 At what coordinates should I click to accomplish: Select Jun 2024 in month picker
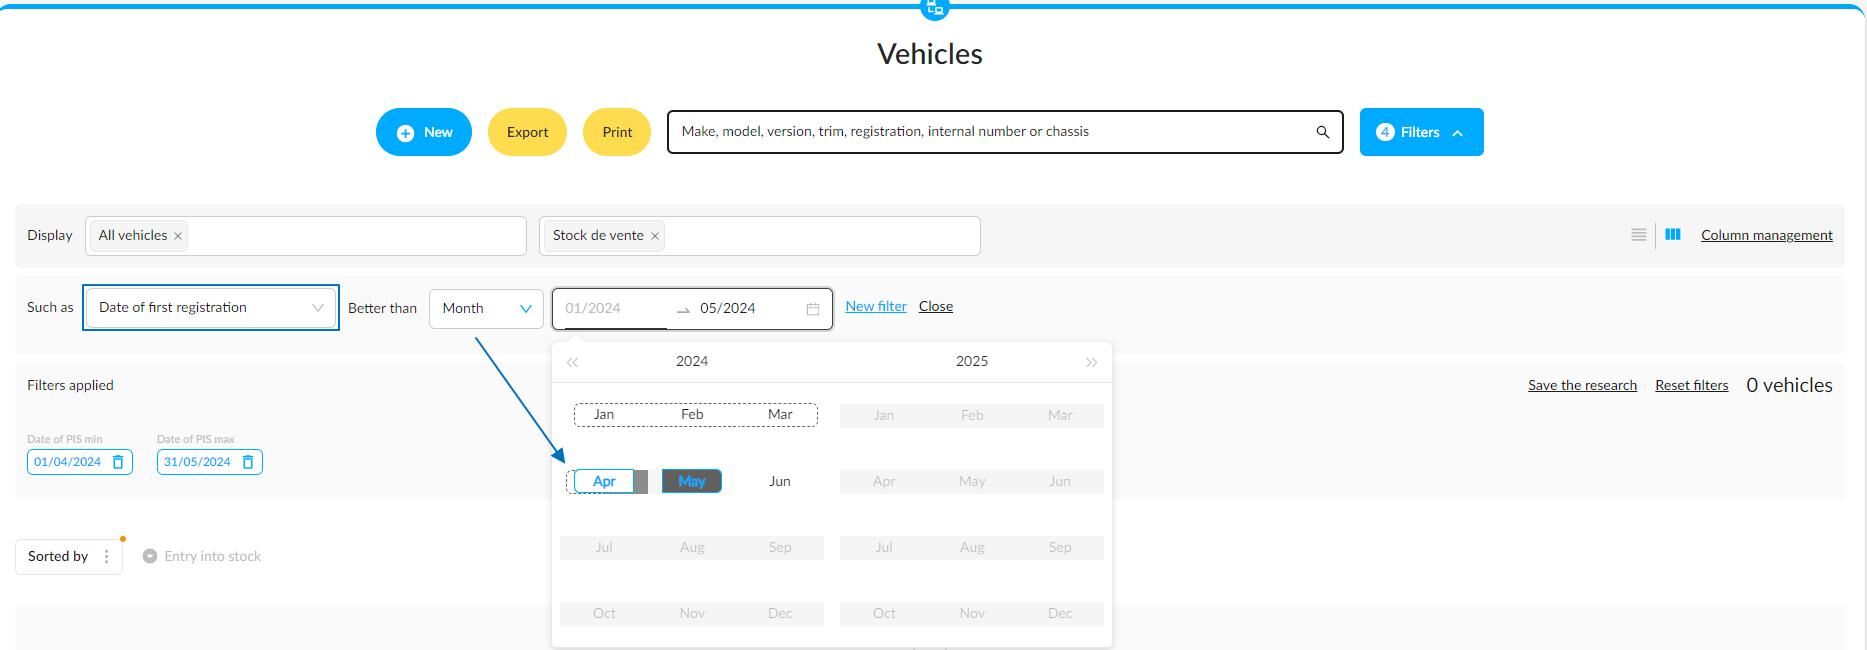click(x=780, y=481)
